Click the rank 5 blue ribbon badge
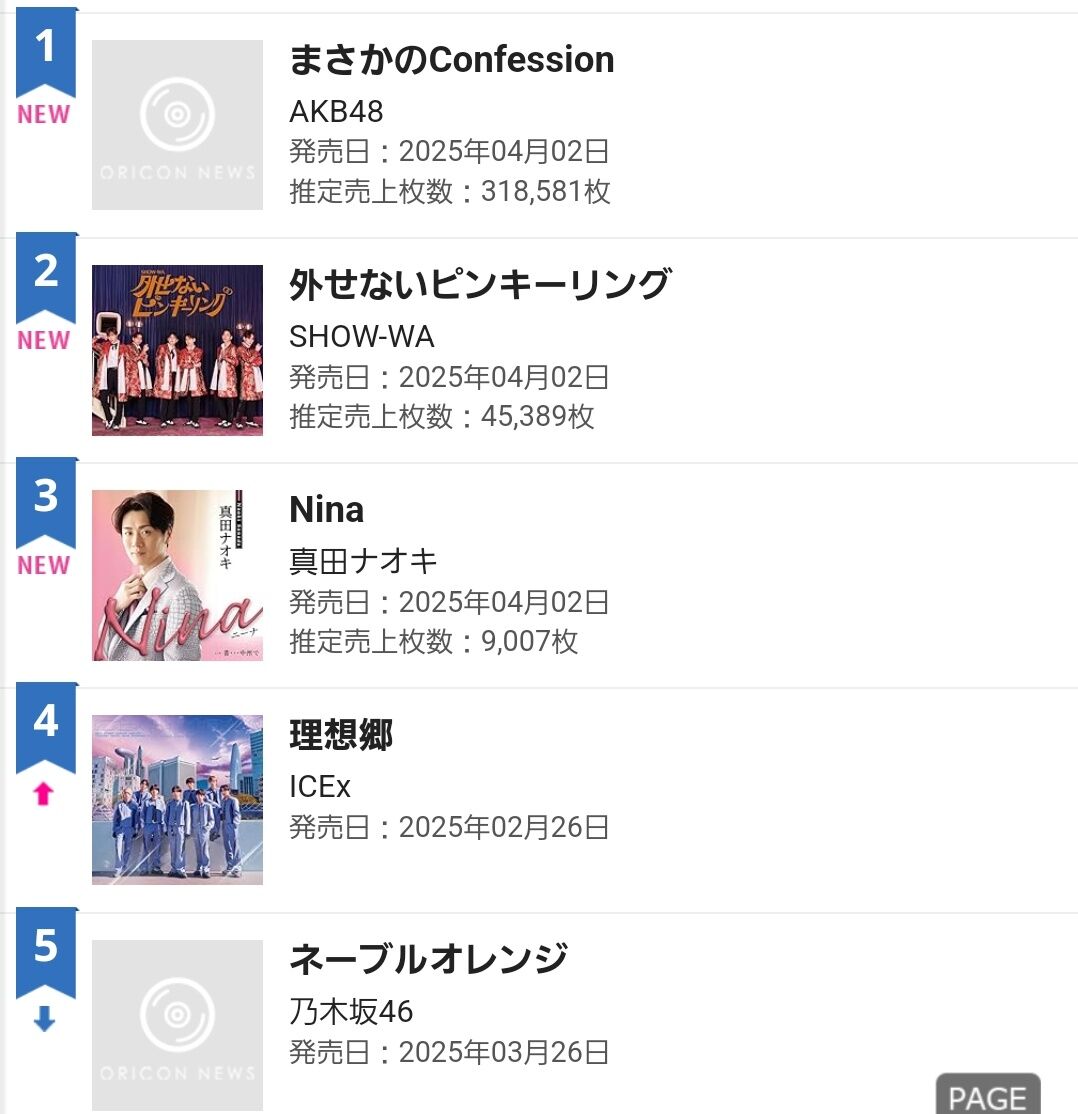 tap(46, 948)
